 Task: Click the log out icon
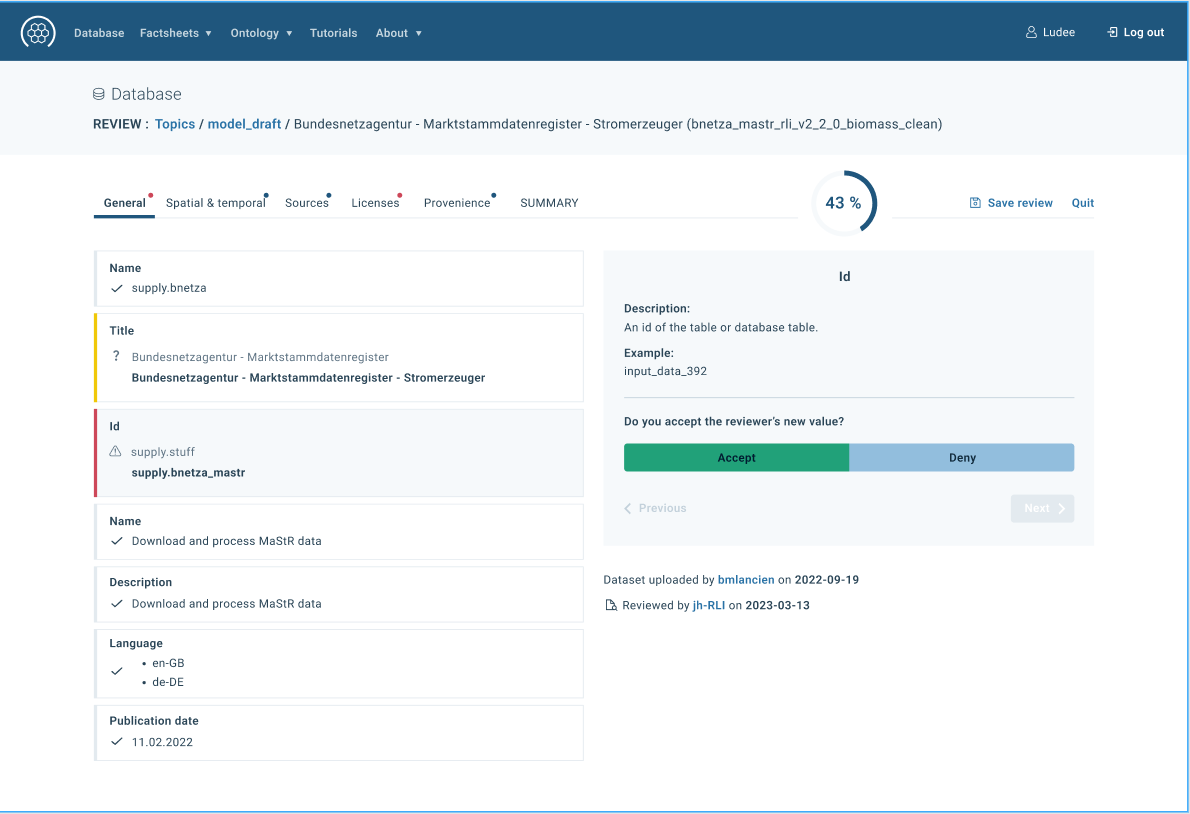tap(1110, 31)
